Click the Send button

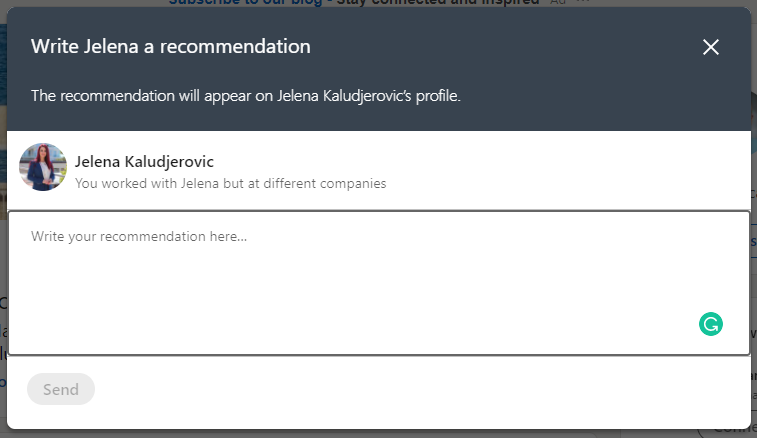coord(61,389)
